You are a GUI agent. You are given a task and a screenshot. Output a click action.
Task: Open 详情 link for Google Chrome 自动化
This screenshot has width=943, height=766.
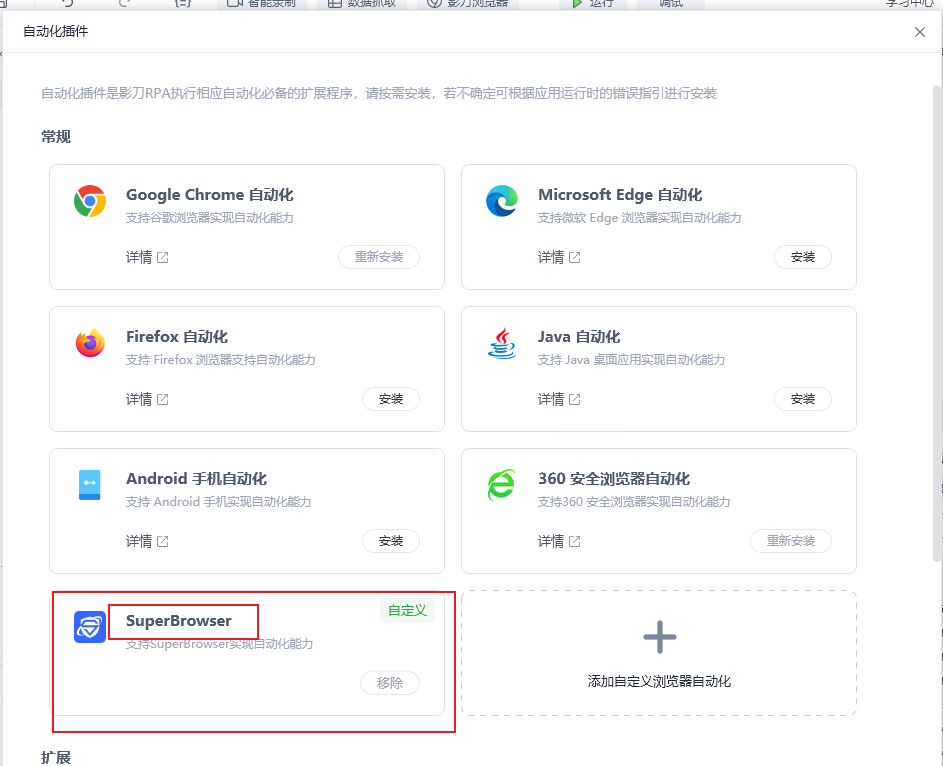[x=147, y=257]
